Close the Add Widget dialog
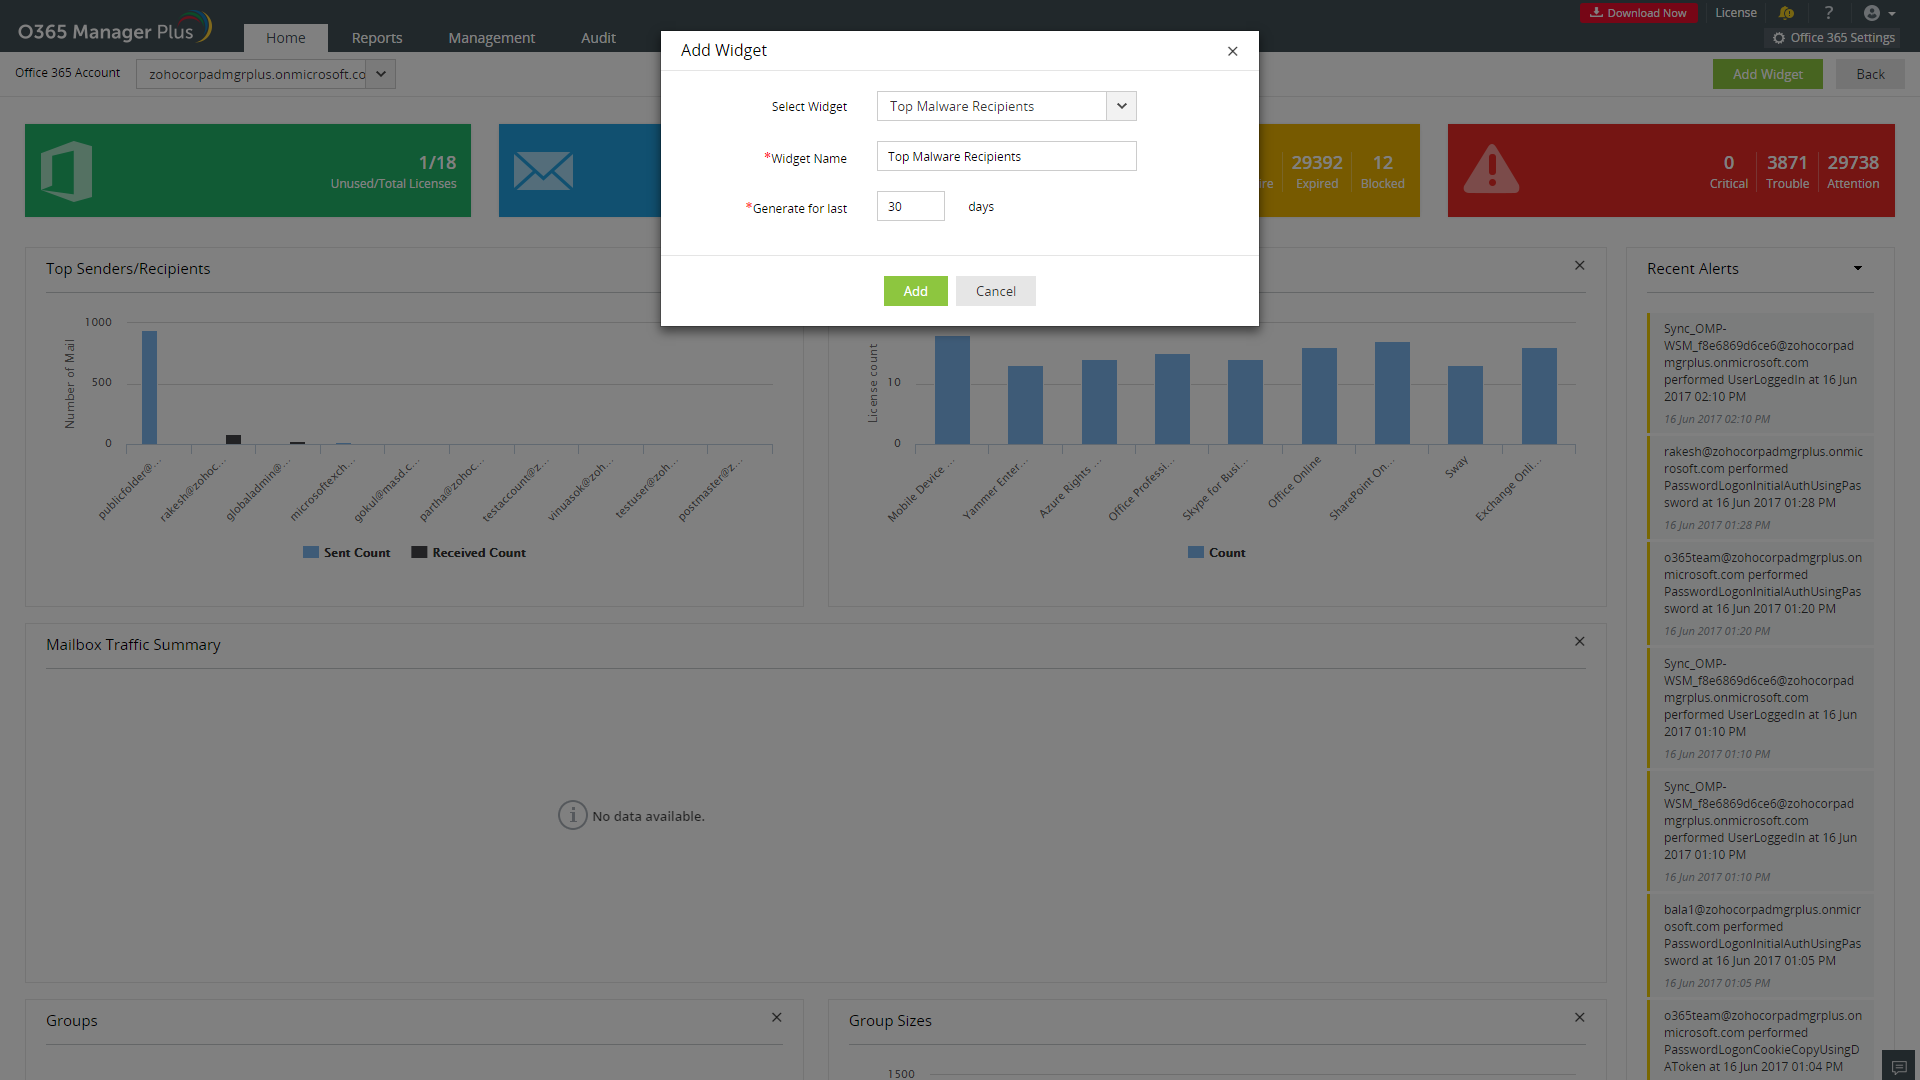 point(1232,51)
